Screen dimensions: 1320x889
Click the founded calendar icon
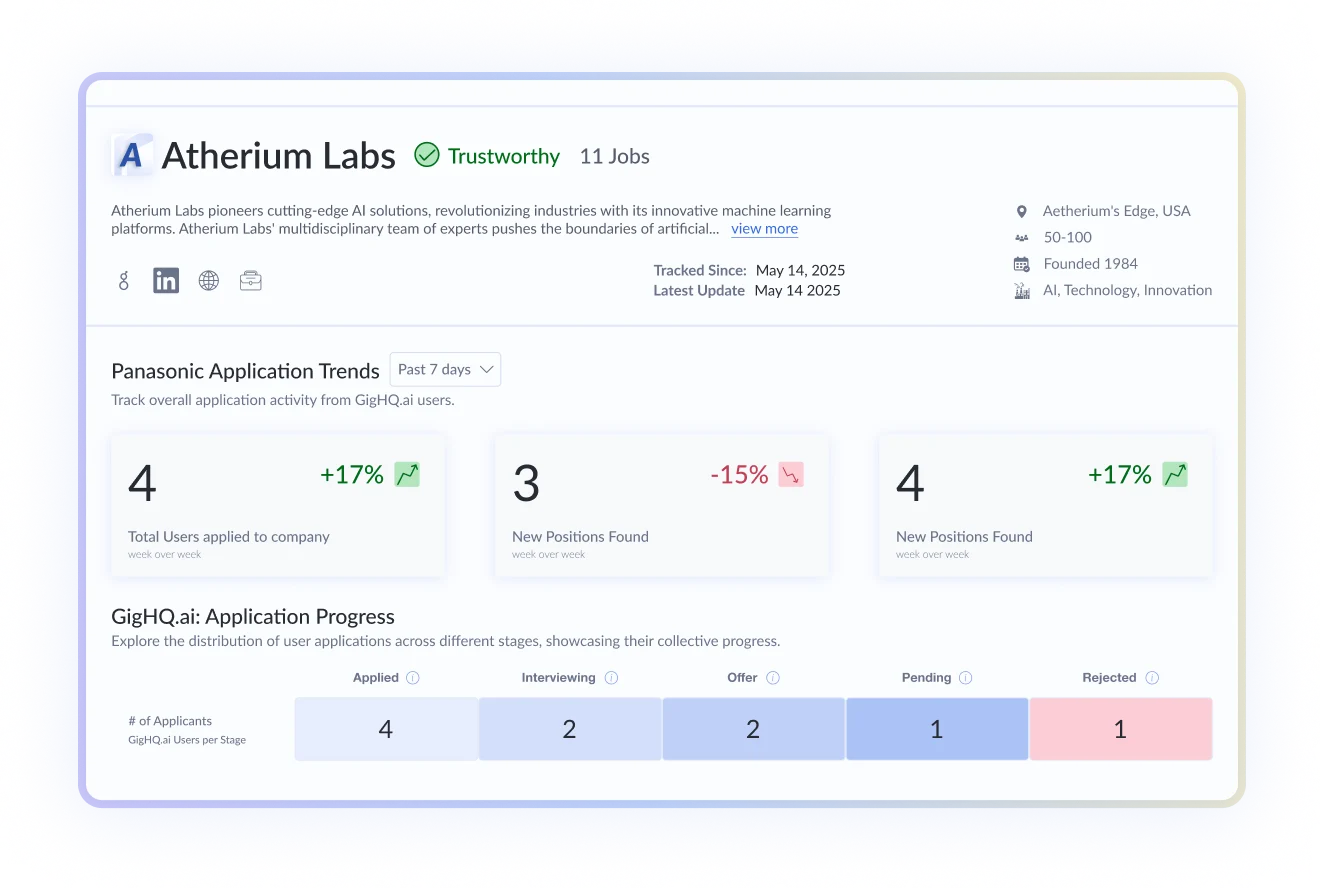pyautogui.click(x=1021, y=264)
